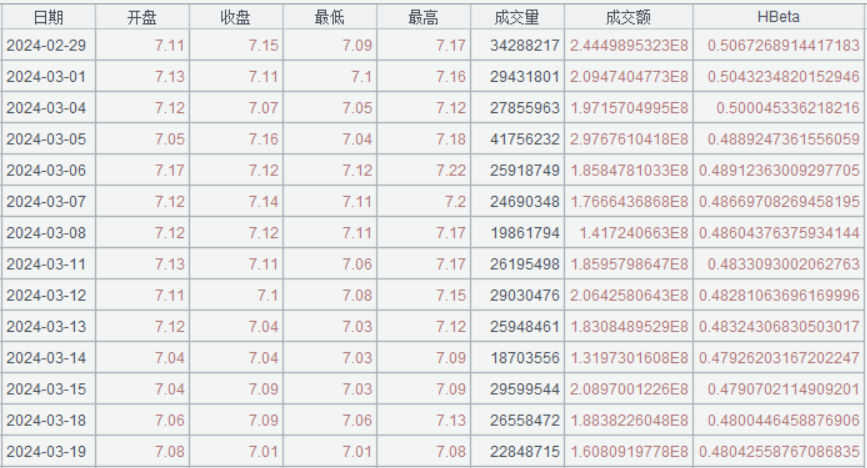Click opening price 7.17 on 2024-03-06
The image size is (867, 468).
click(169, 170)
